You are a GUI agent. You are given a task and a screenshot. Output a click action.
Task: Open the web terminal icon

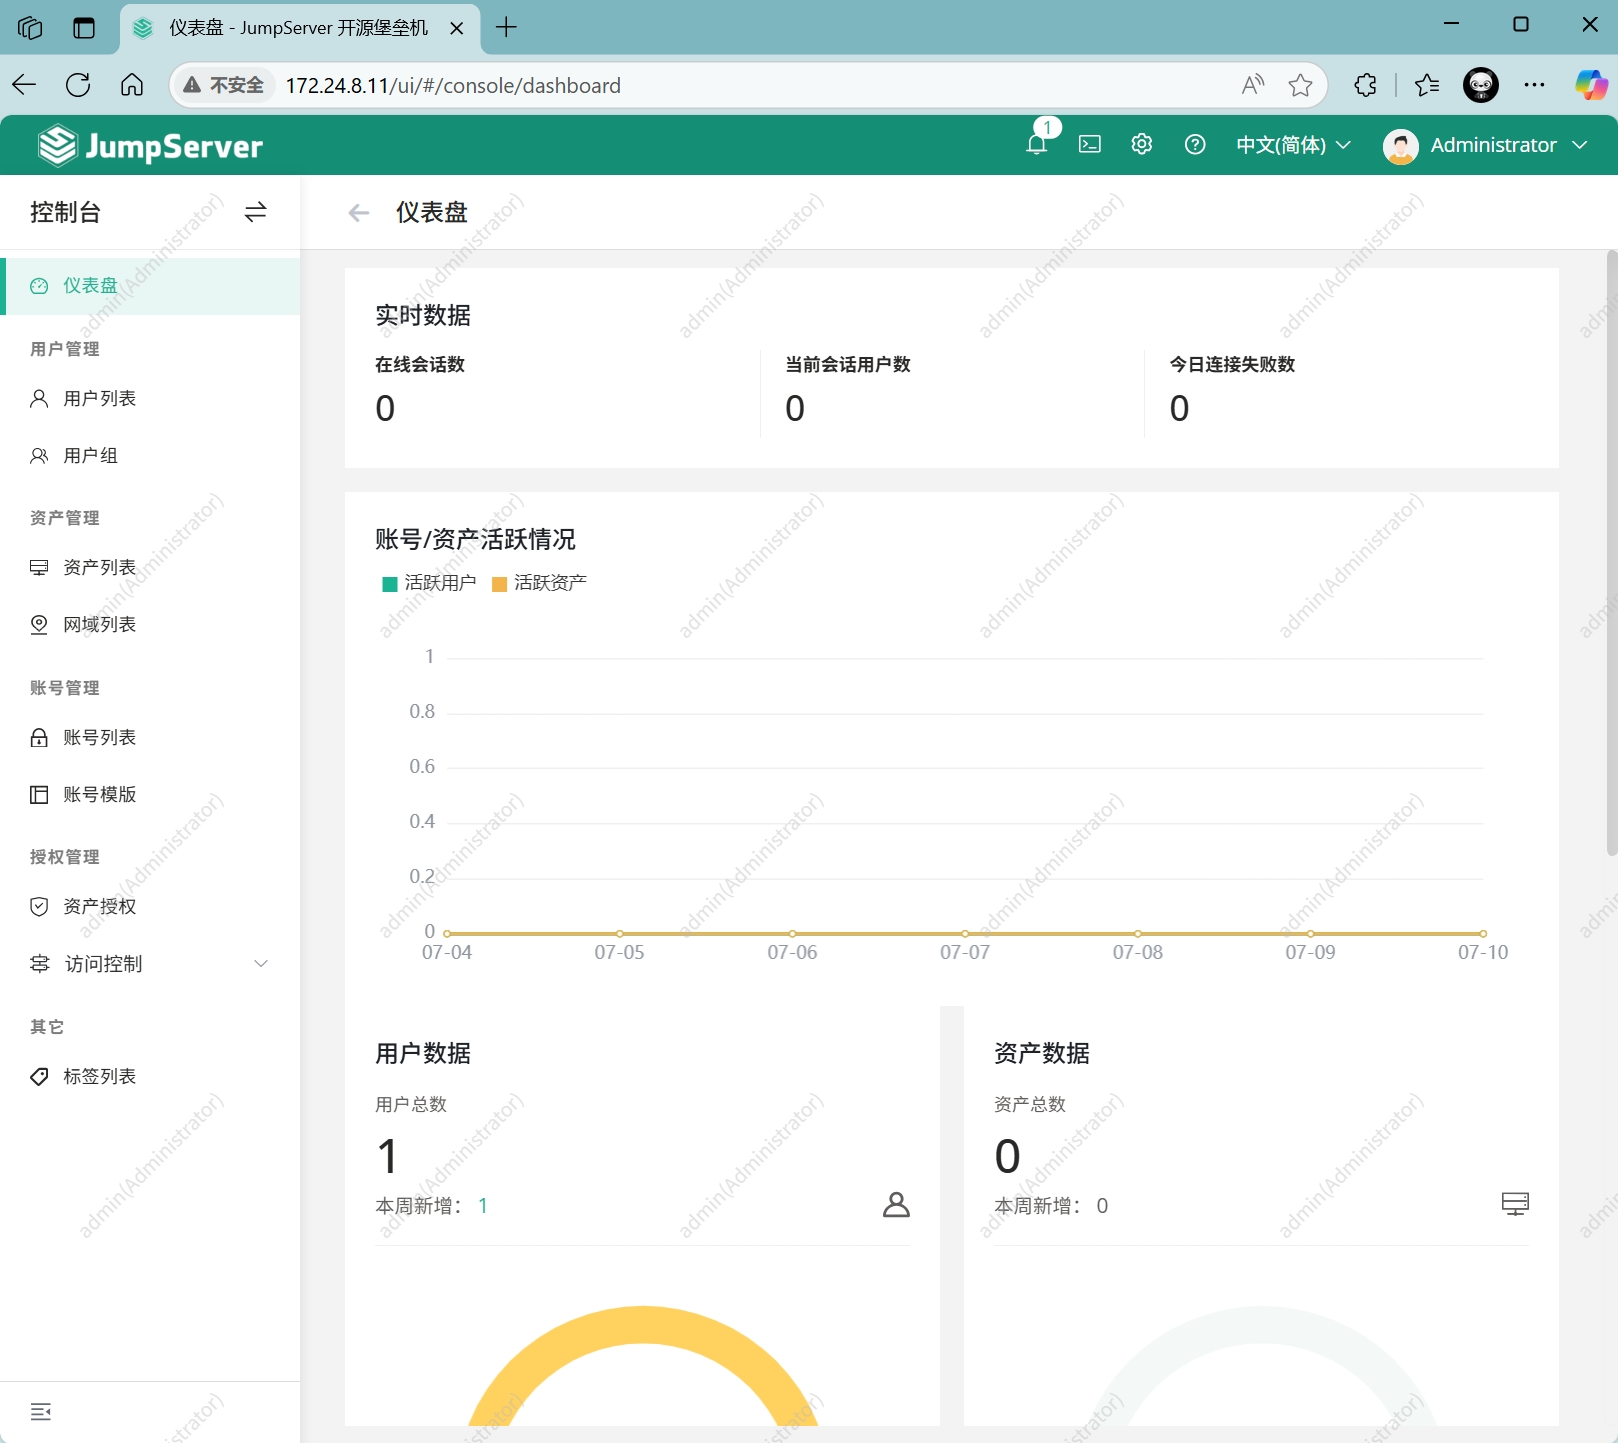coord(1090,145)
